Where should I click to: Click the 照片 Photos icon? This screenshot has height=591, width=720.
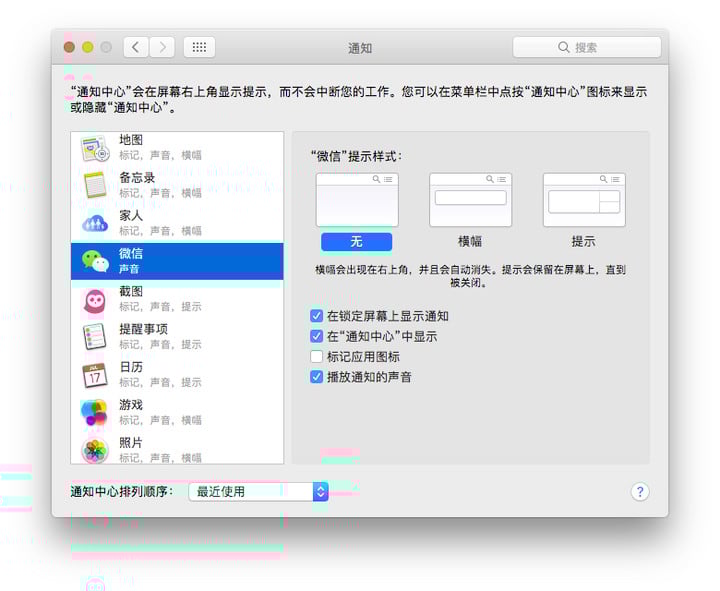pos(95,450)
